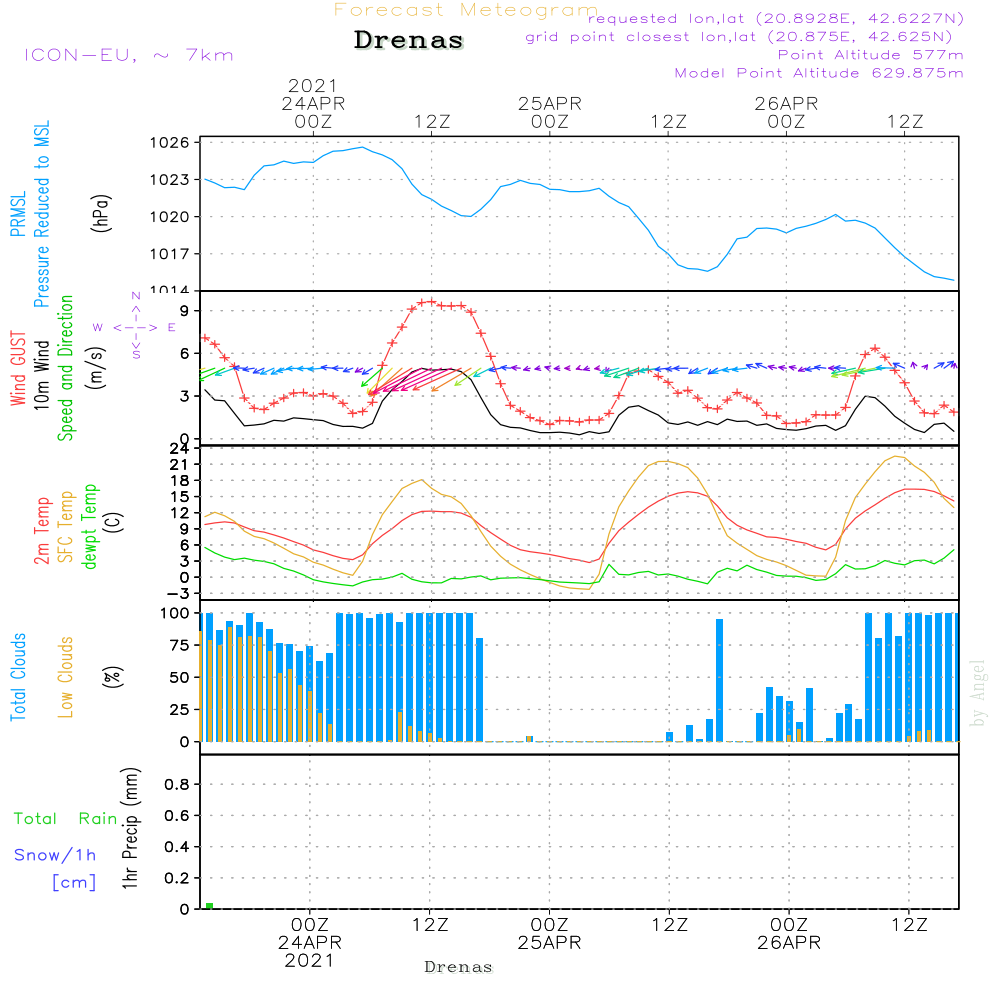Screen dimensions: 1000x1000
Task: Click the '0.2' precipitation tick label
Action: 177,878
